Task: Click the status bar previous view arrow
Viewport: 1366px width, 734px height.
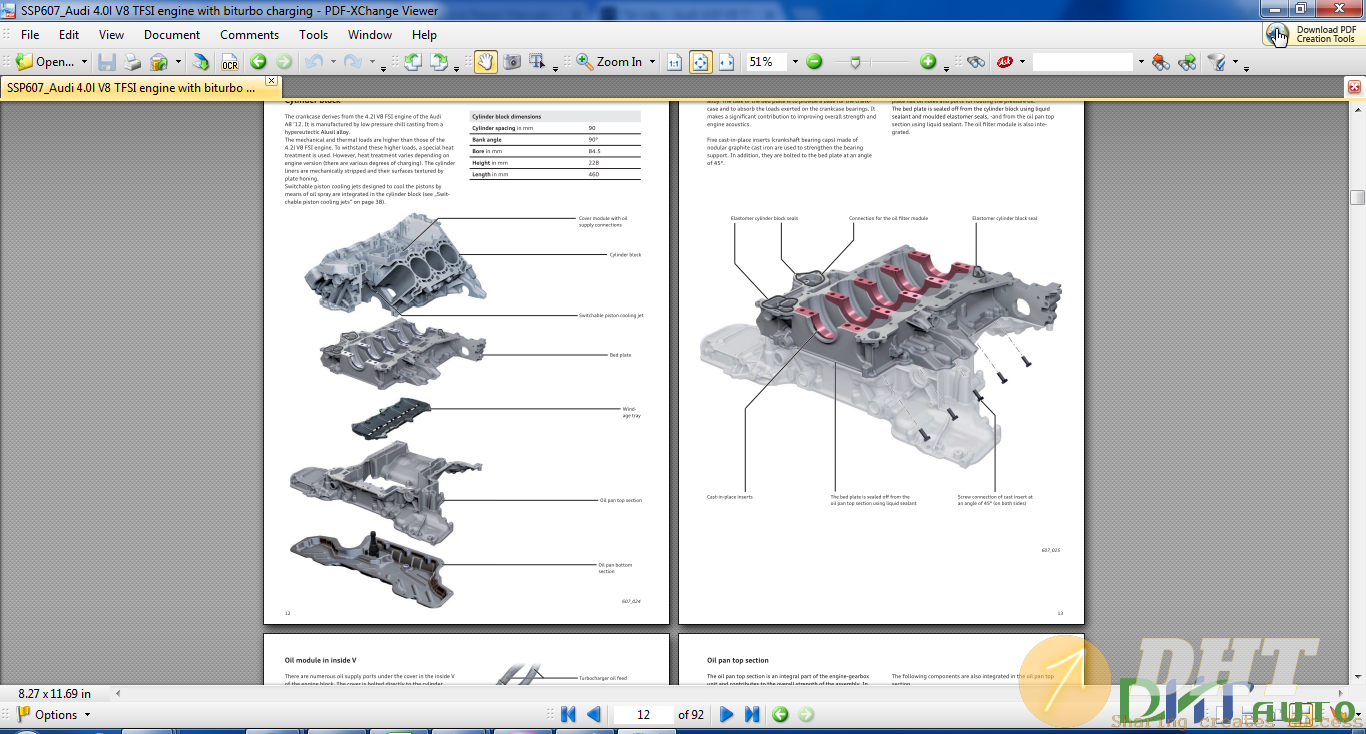Action: (780, 714)
